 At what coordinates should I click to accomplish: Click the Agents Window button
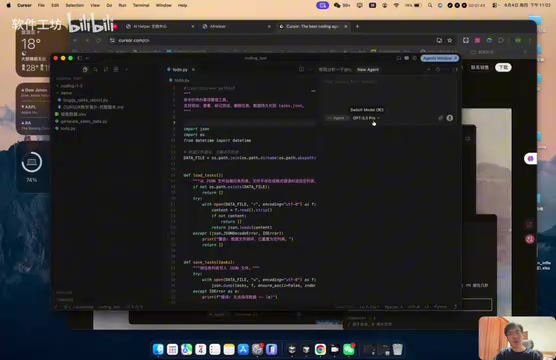click(439, 58)
